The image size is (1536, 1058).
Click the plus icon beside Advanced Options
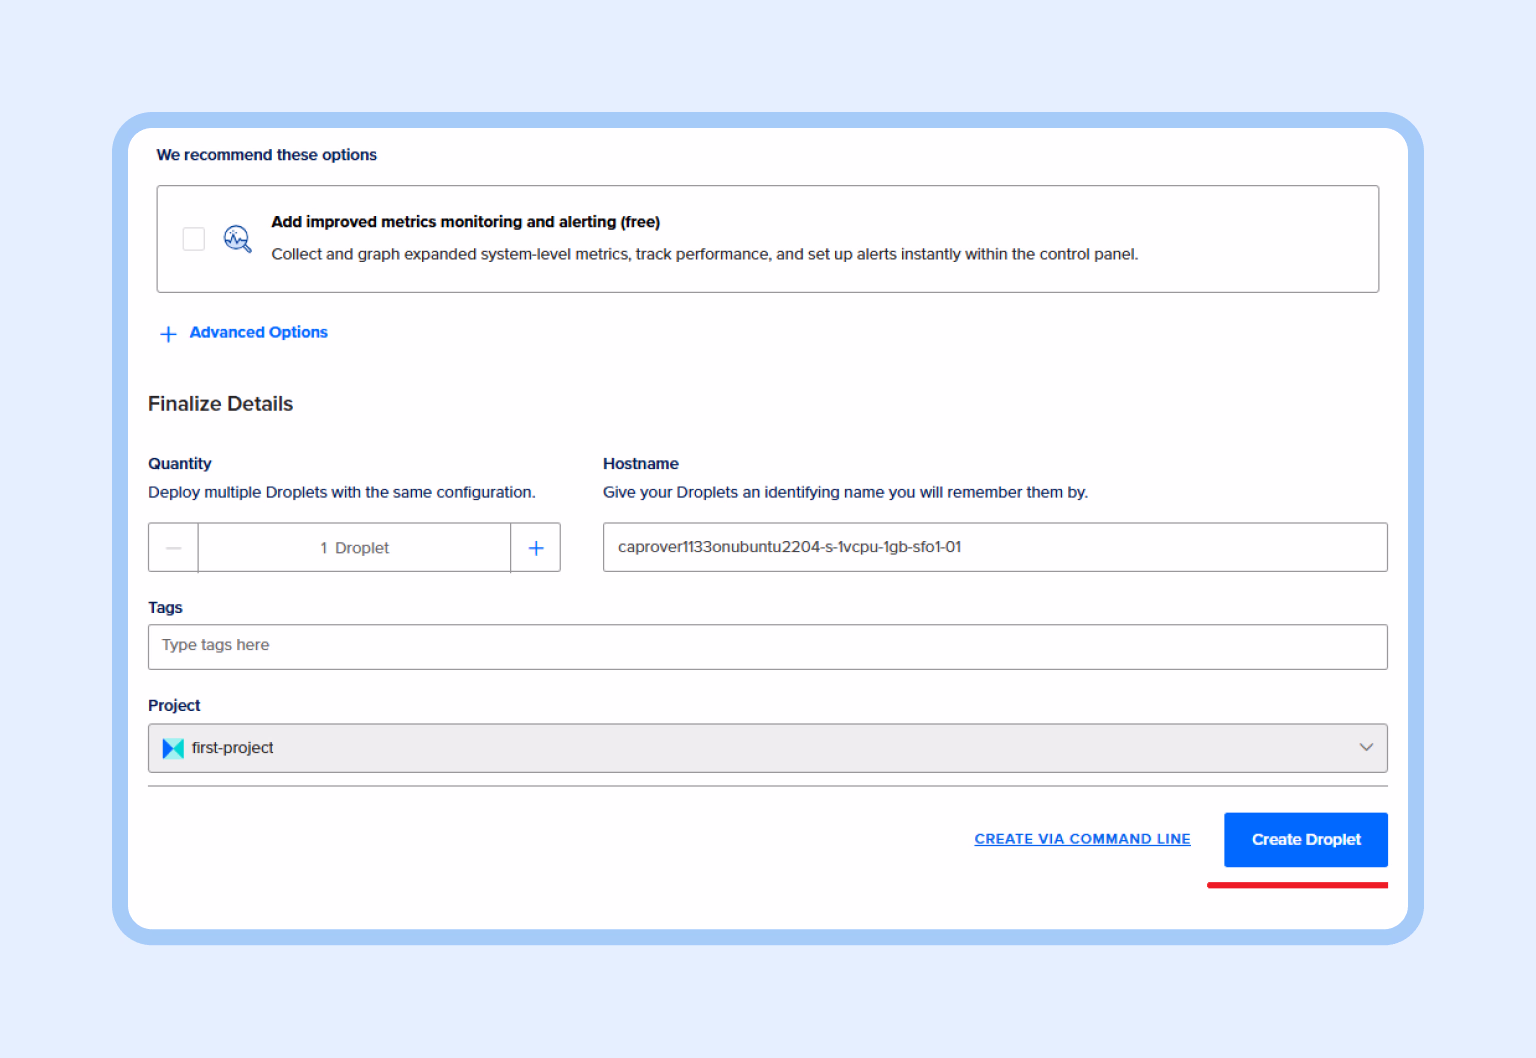(x=168, y=333)
